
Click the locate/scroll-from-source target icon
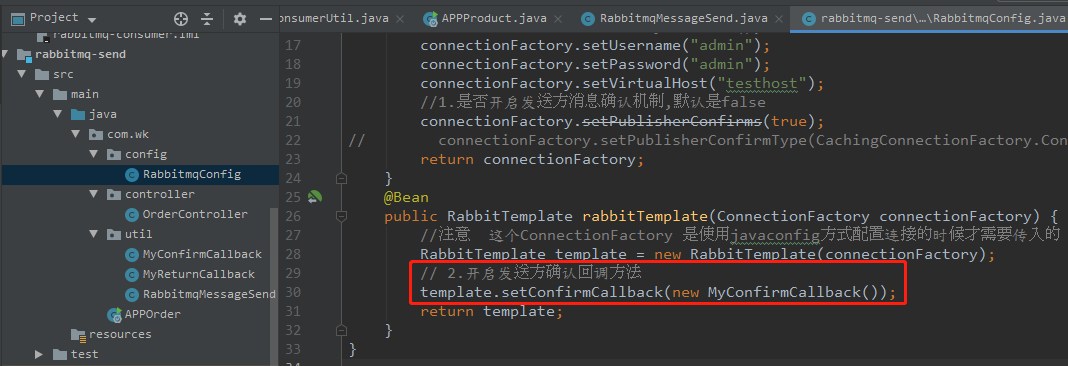pos(180,18)
